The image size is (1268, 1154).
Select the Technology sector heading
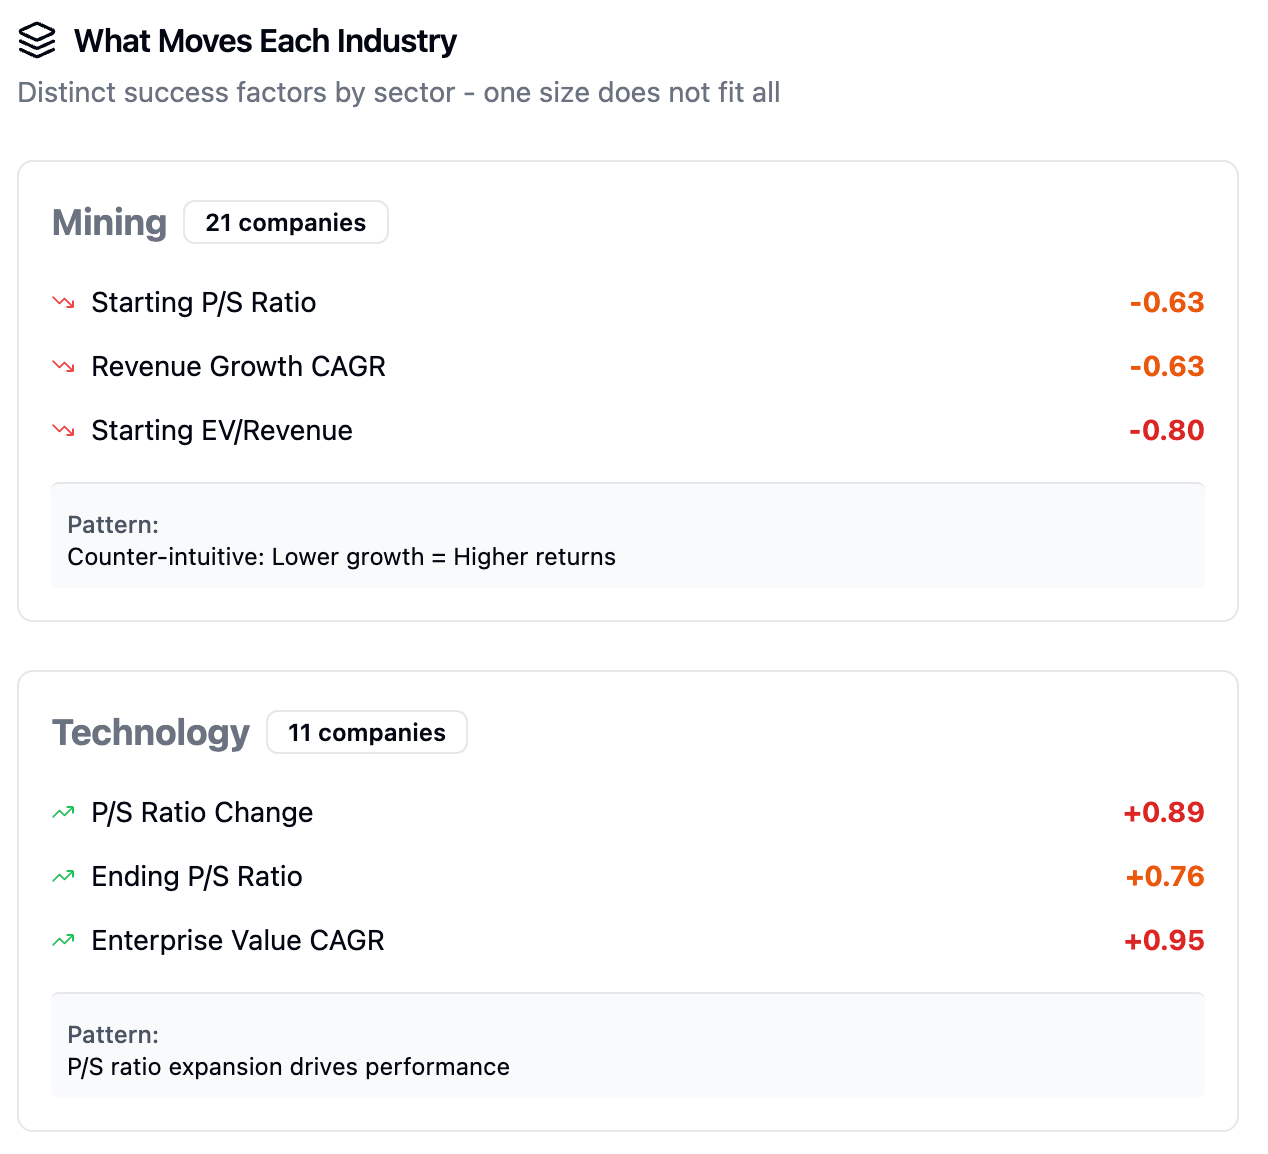[x=151, y=732]
